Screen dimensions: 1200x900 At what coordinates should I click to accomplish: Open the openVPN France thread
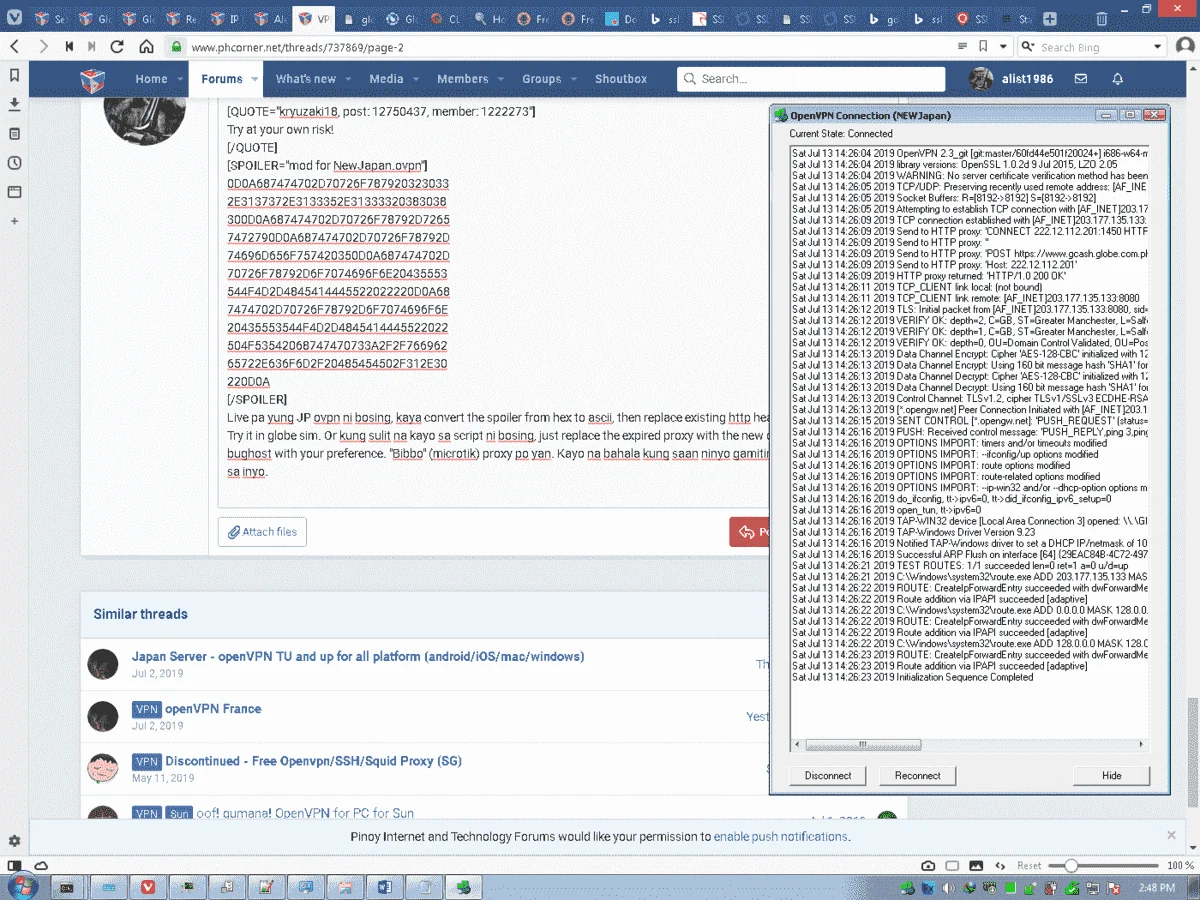coord(213,709)
